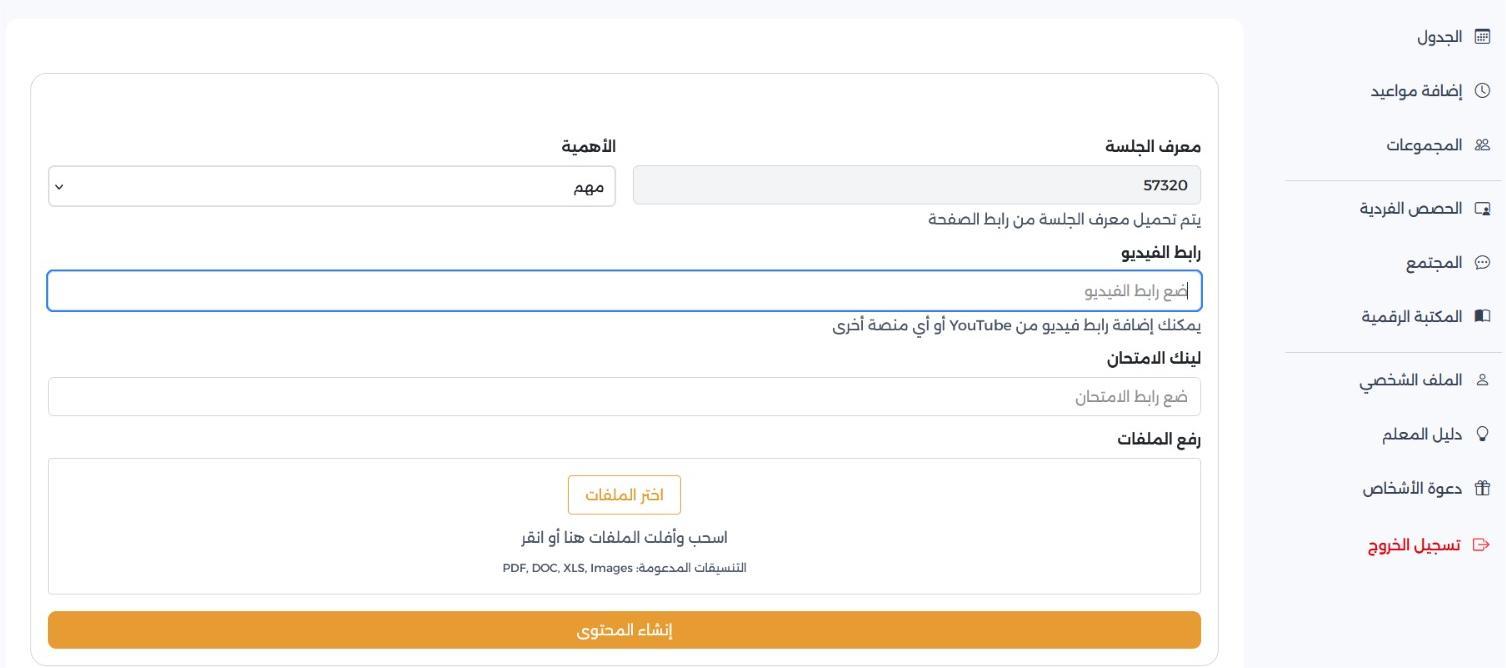Click into the لينك الامتحان text field
The image size is (1506, 668).
coord(624,397)
